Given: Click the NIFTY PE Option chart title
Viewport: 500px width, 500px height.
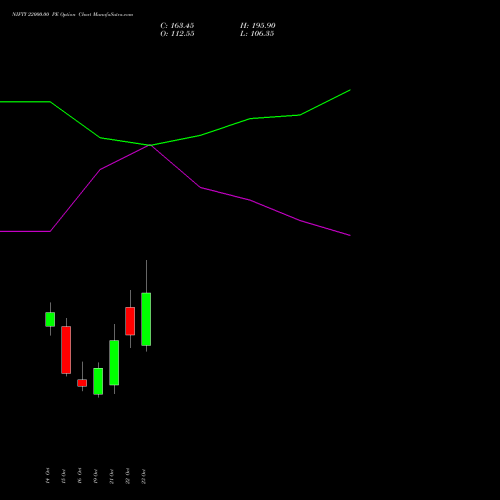Looking at the screenshot, I should [x=73, y=14].
